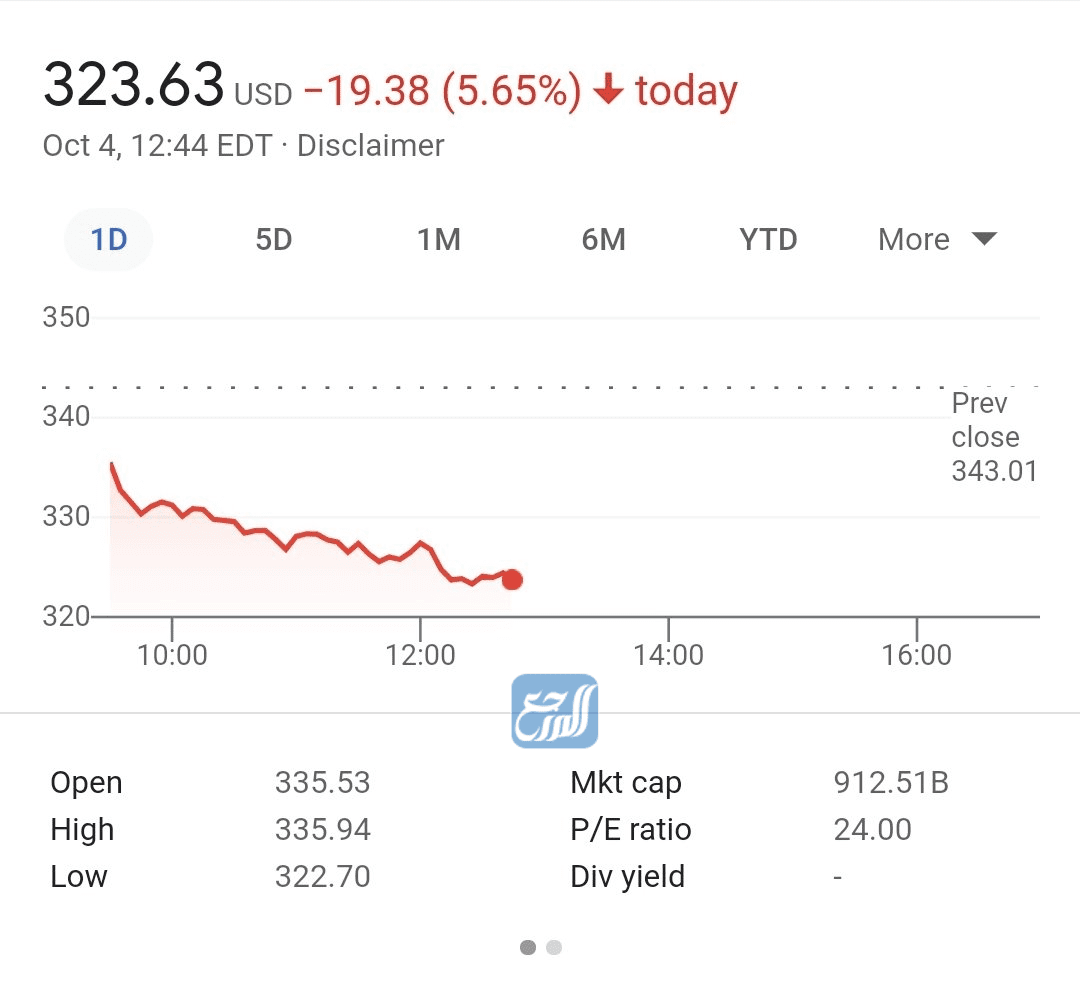Select the Mkt cap value 912.51B
The image size is (1080, 987).
pos(891,782)
